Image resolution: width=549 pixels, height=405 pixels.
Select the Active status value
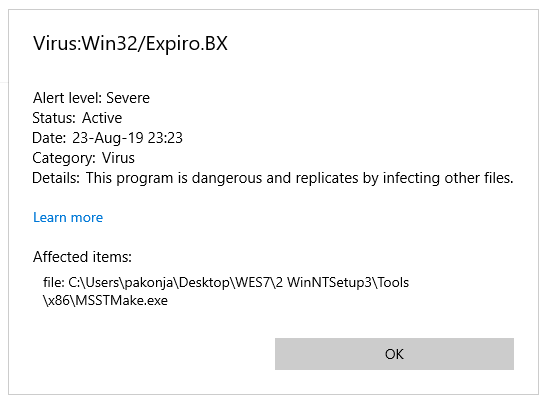pos(102,118)
